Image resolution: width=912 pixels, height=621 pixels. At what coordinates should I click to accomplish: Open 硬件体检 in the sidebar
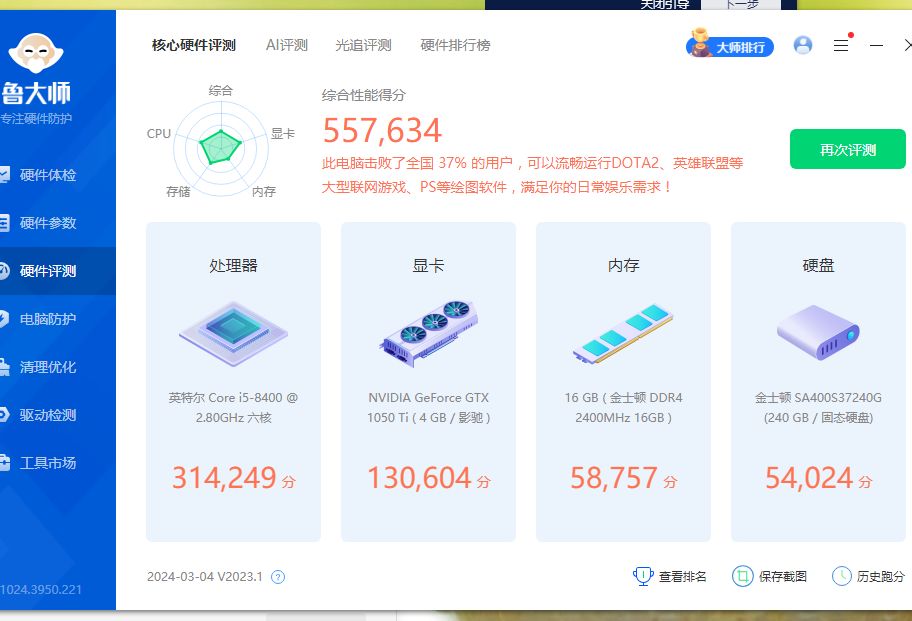48,175
